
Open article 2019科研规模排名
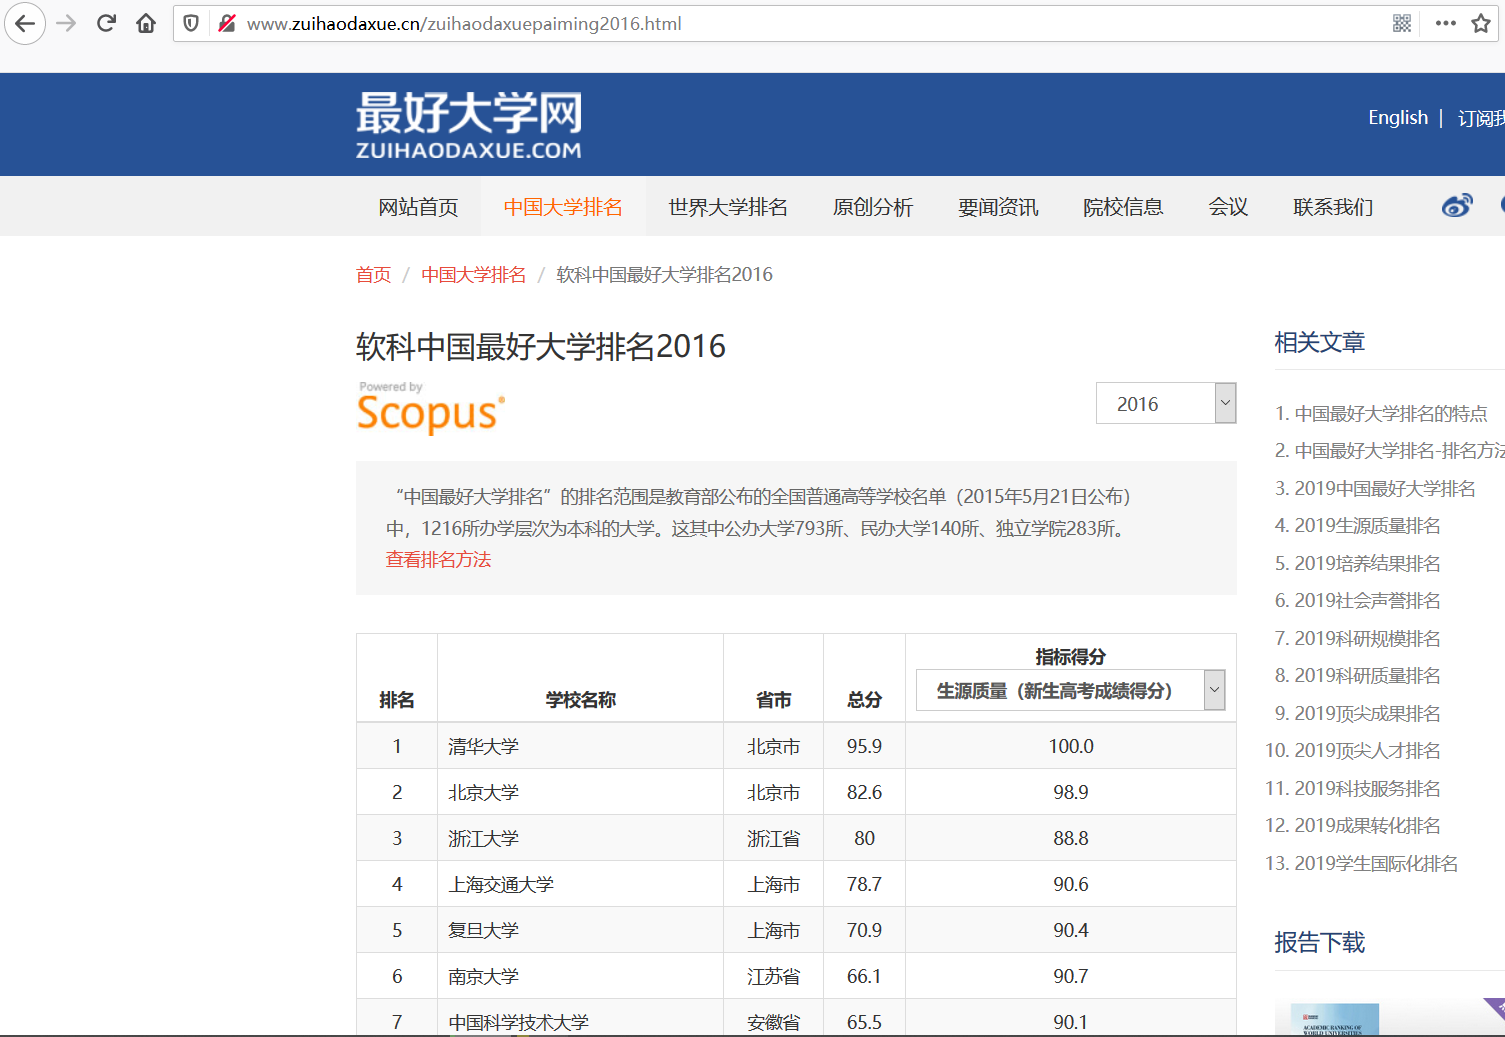point(1367,639)
